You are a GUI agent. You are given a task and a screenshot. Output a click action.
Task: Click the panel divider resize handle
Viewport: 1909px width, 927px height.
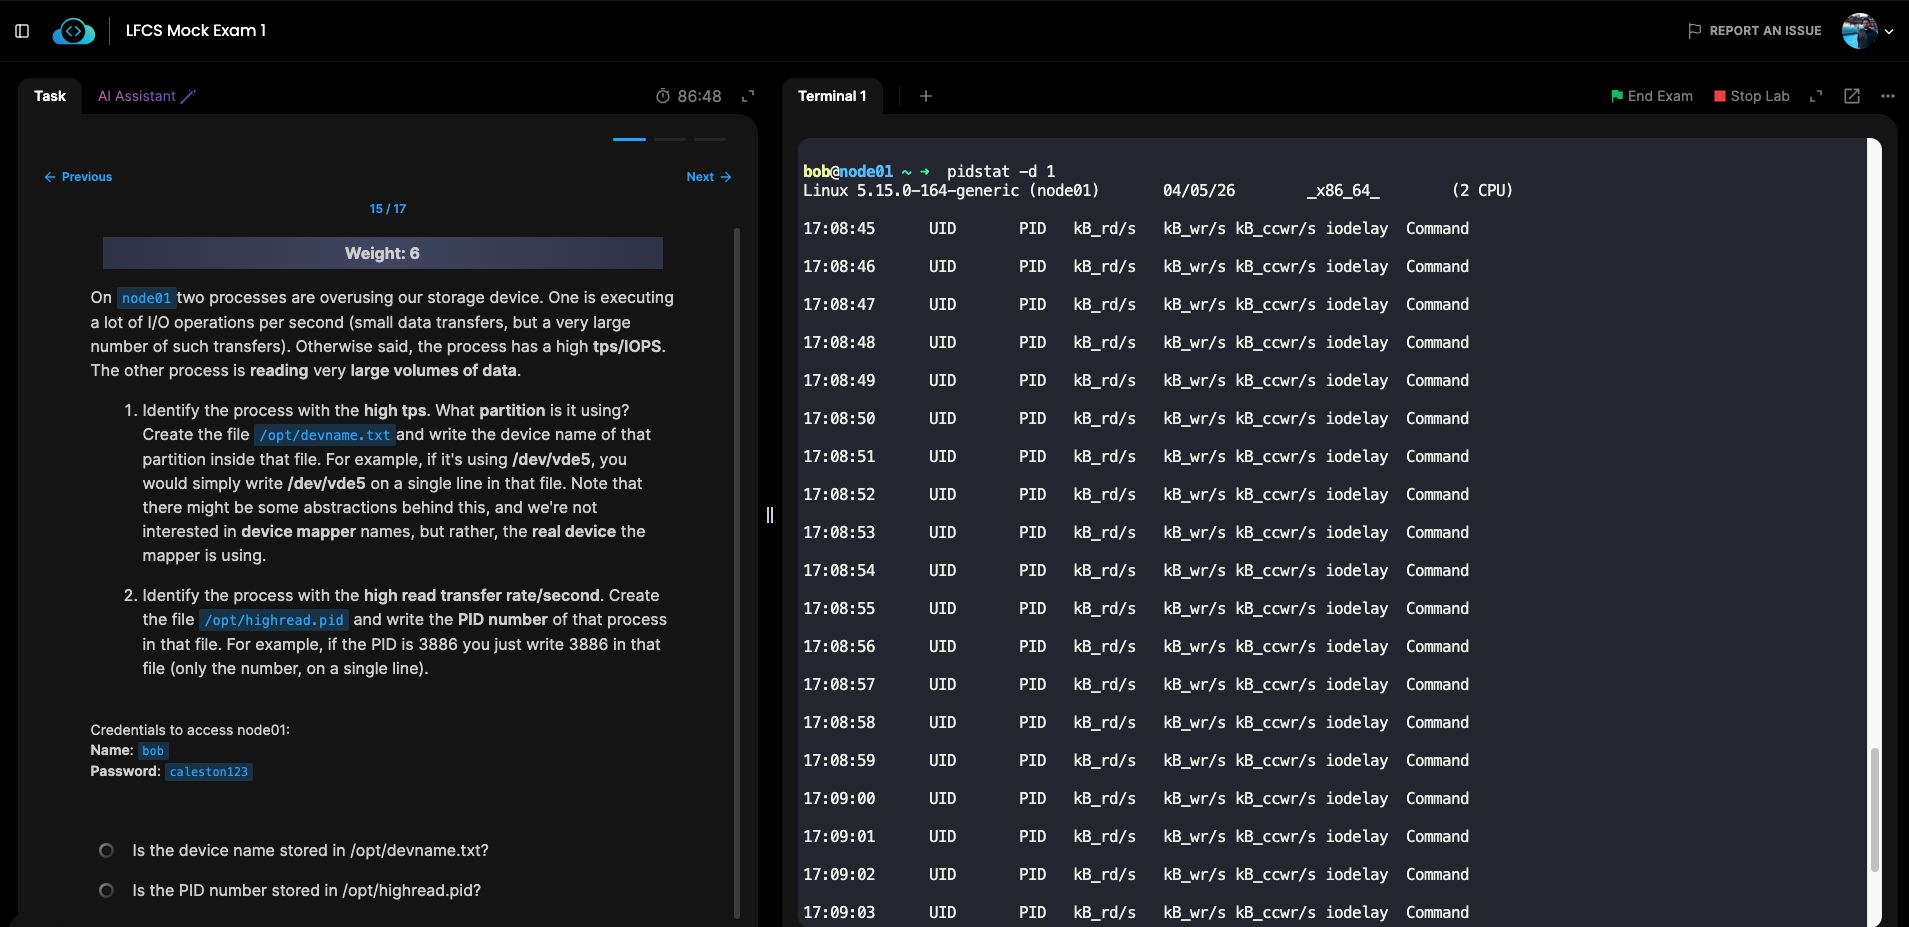[770, 515]
